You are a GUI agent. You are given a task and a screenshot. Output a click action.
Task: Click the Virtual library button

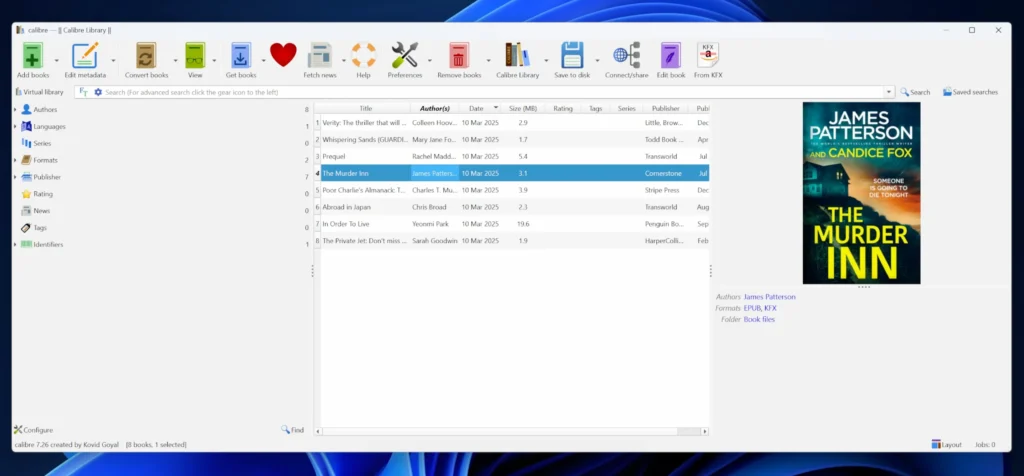[39, 92]
